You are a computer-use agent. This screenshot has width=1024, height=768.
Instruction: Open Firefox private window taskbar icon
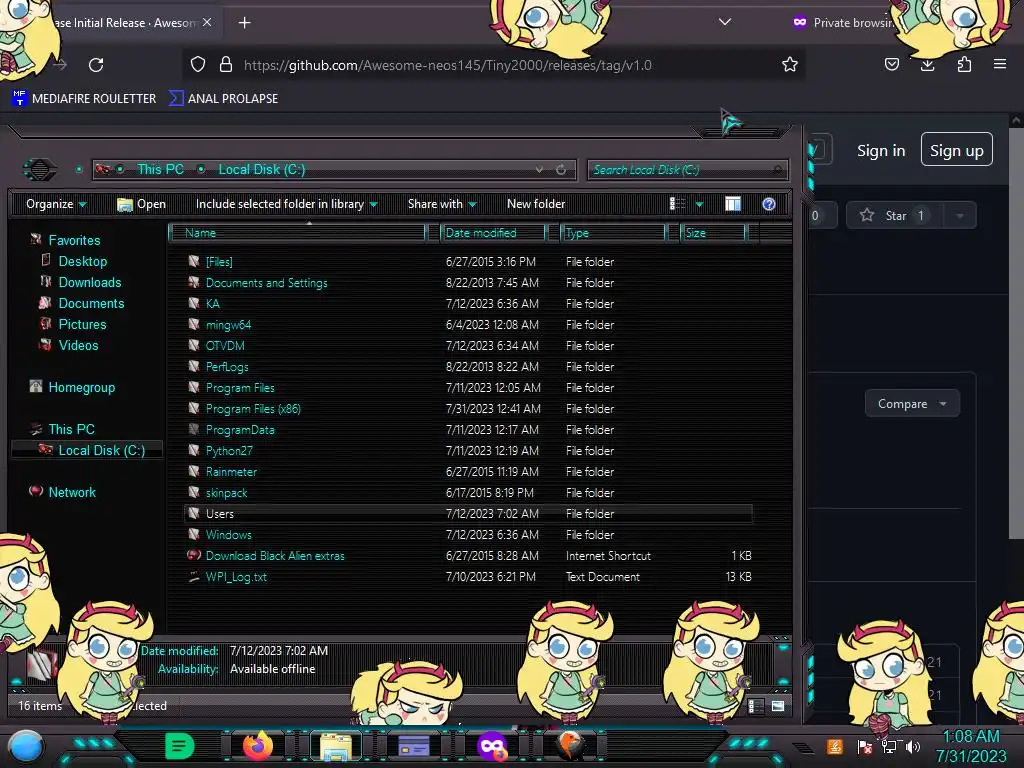(492, 746)
